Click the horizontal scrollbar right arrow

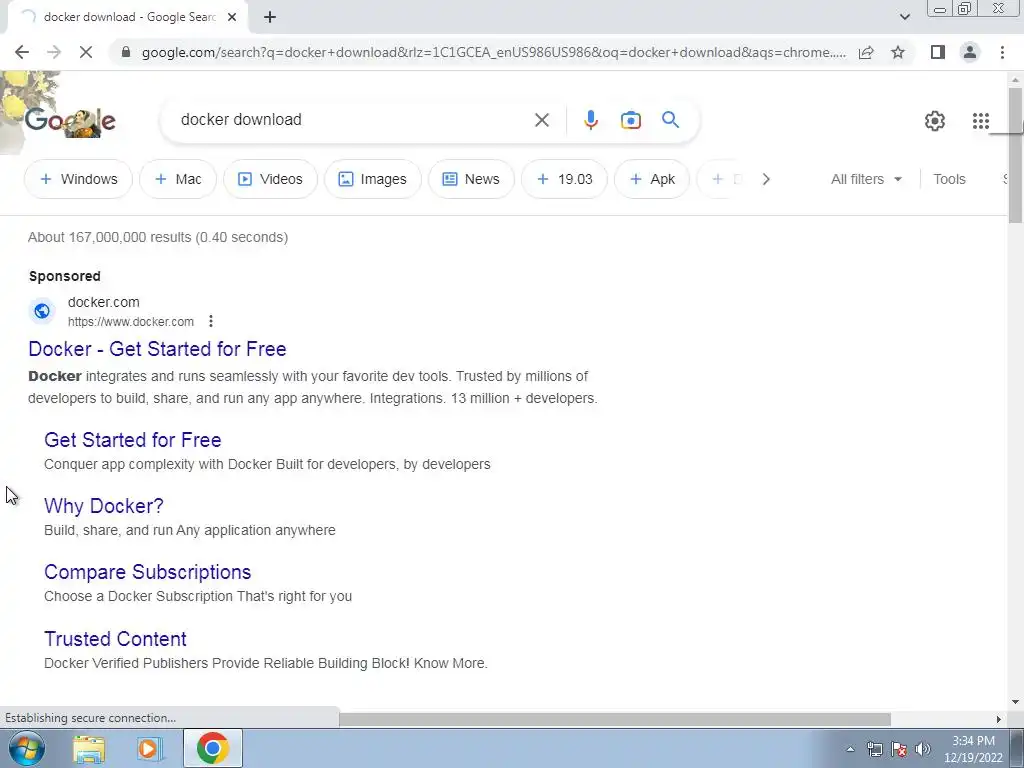(x=999, y=719)
